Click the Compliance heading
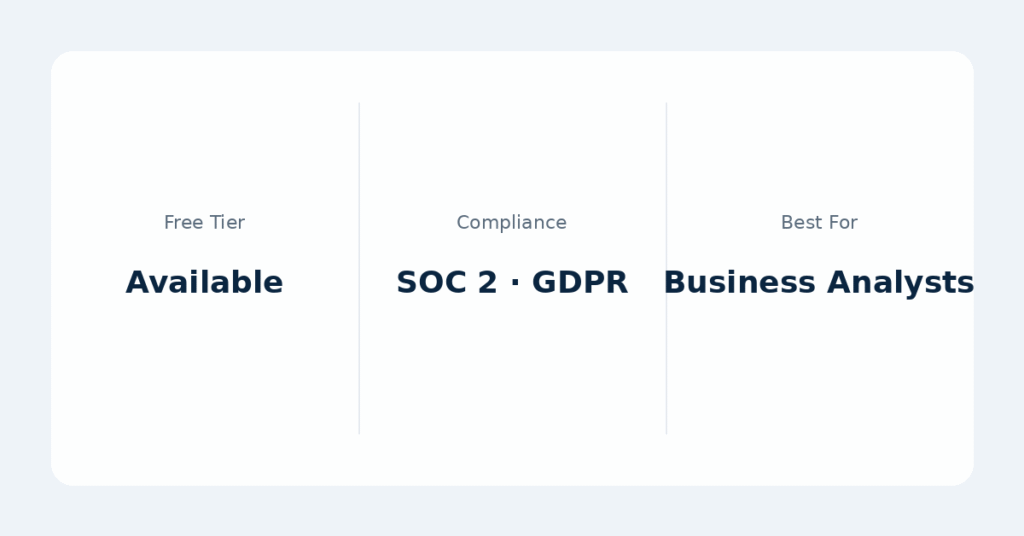 click(x=511, y=223)
